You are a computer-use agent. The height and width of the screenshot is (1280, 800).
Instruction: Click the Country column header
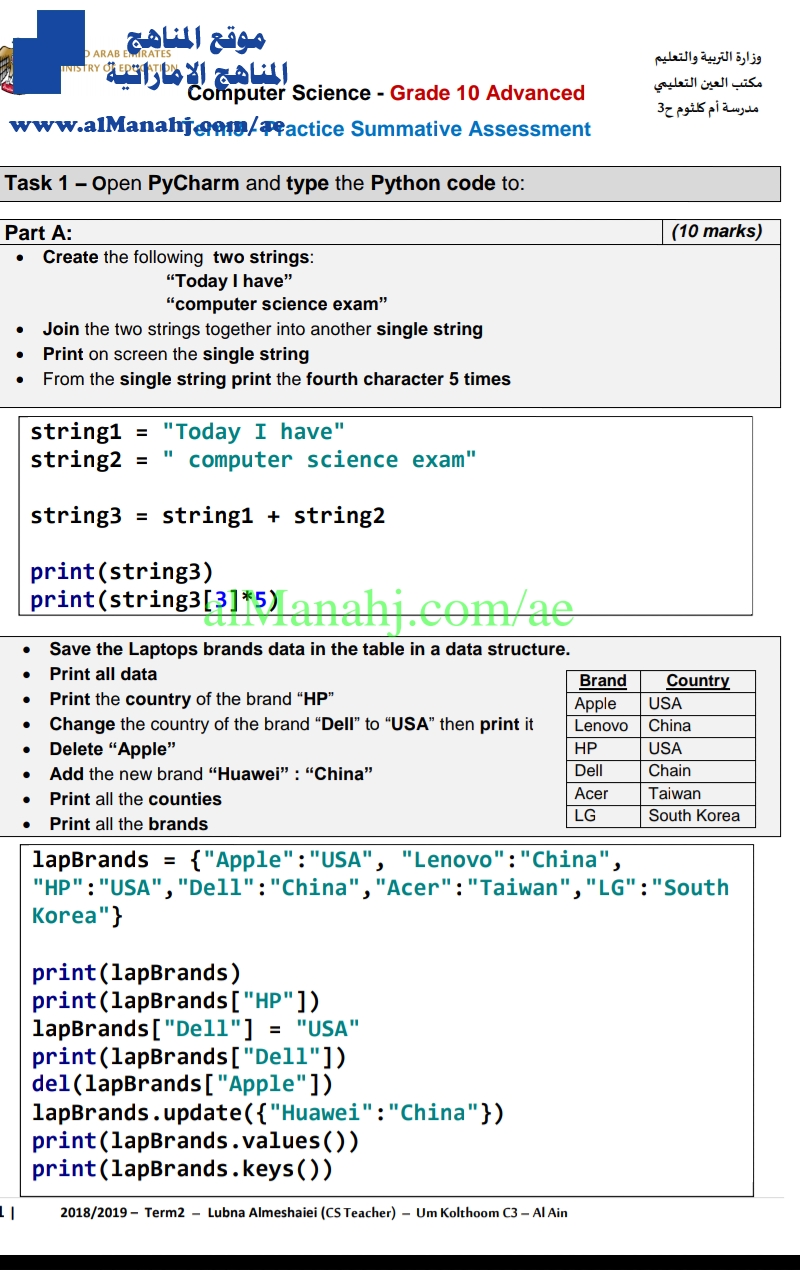coord(697,681)
